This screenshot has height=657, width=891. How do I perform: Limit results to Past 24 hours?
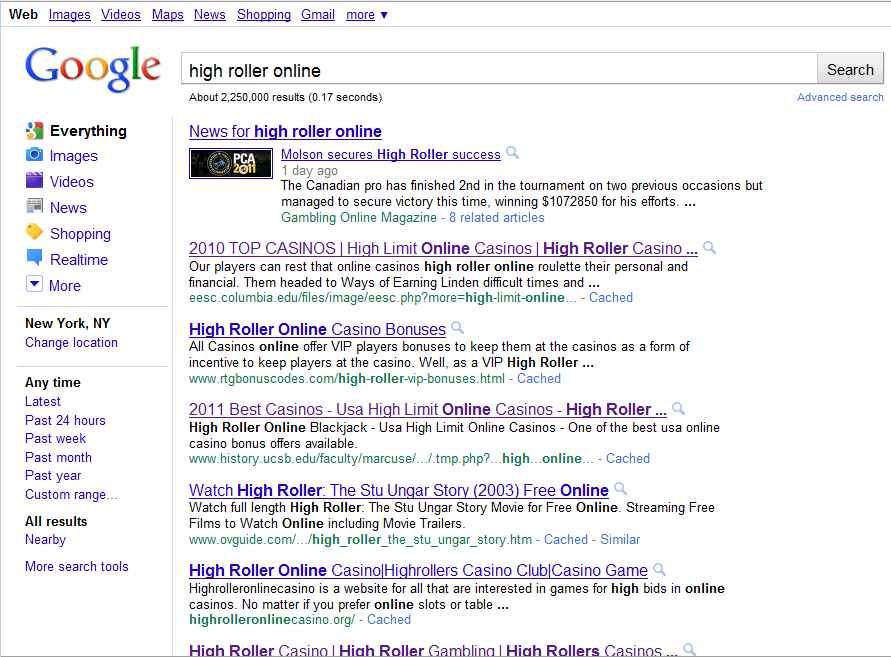(65, 421)
